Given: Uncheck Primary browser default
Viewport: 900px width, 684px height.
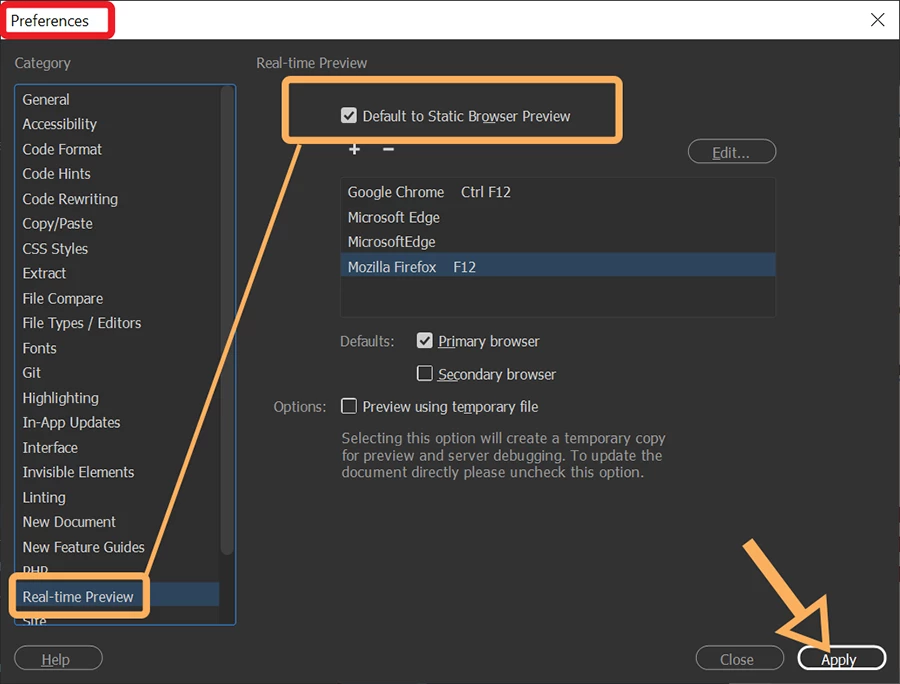Looking at the screenshot, I should tap(424, 341).
